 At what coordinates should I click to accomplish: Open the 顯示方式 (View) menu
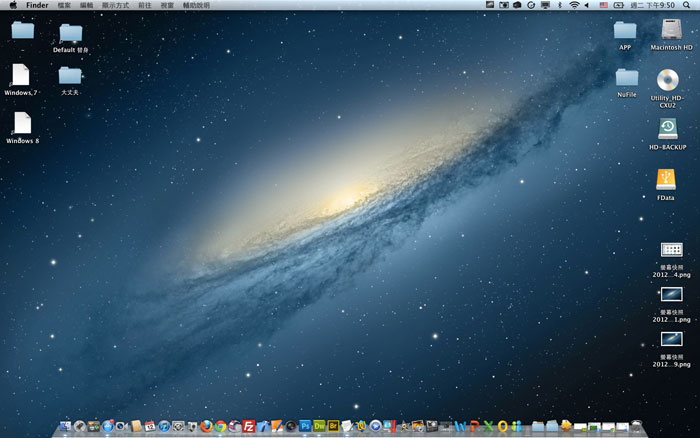[115, 5]
